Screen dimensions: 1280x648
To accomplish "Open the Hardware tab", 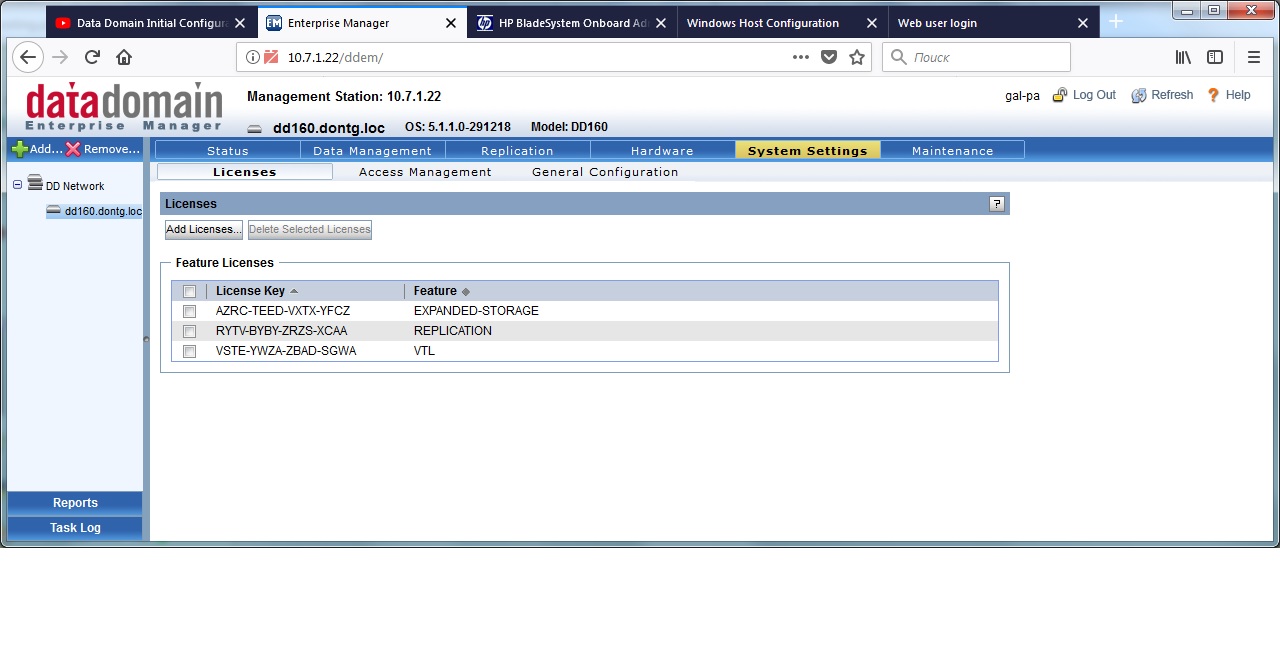I will point(662,150).
